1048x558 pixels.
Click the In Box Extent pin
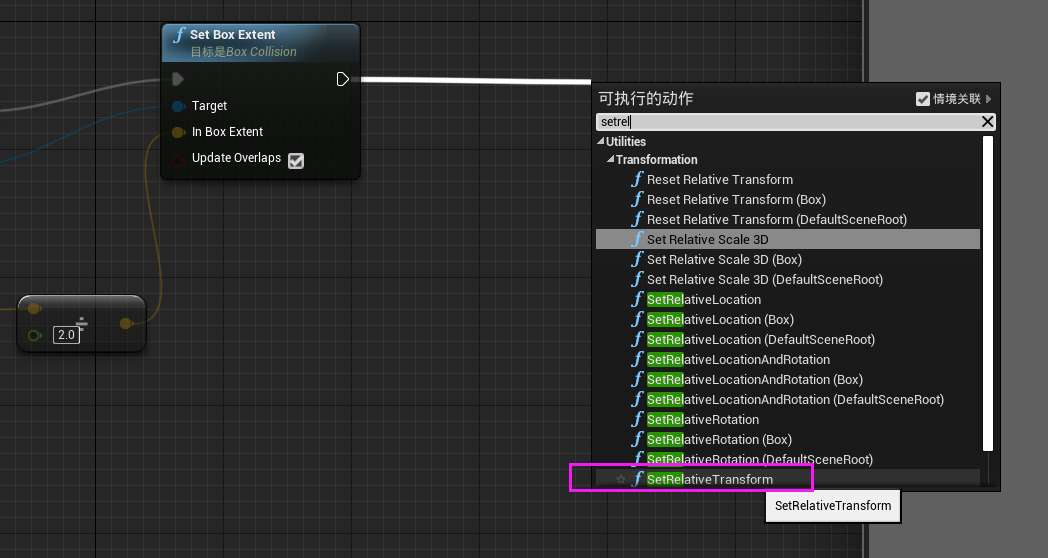pos(178,132)
